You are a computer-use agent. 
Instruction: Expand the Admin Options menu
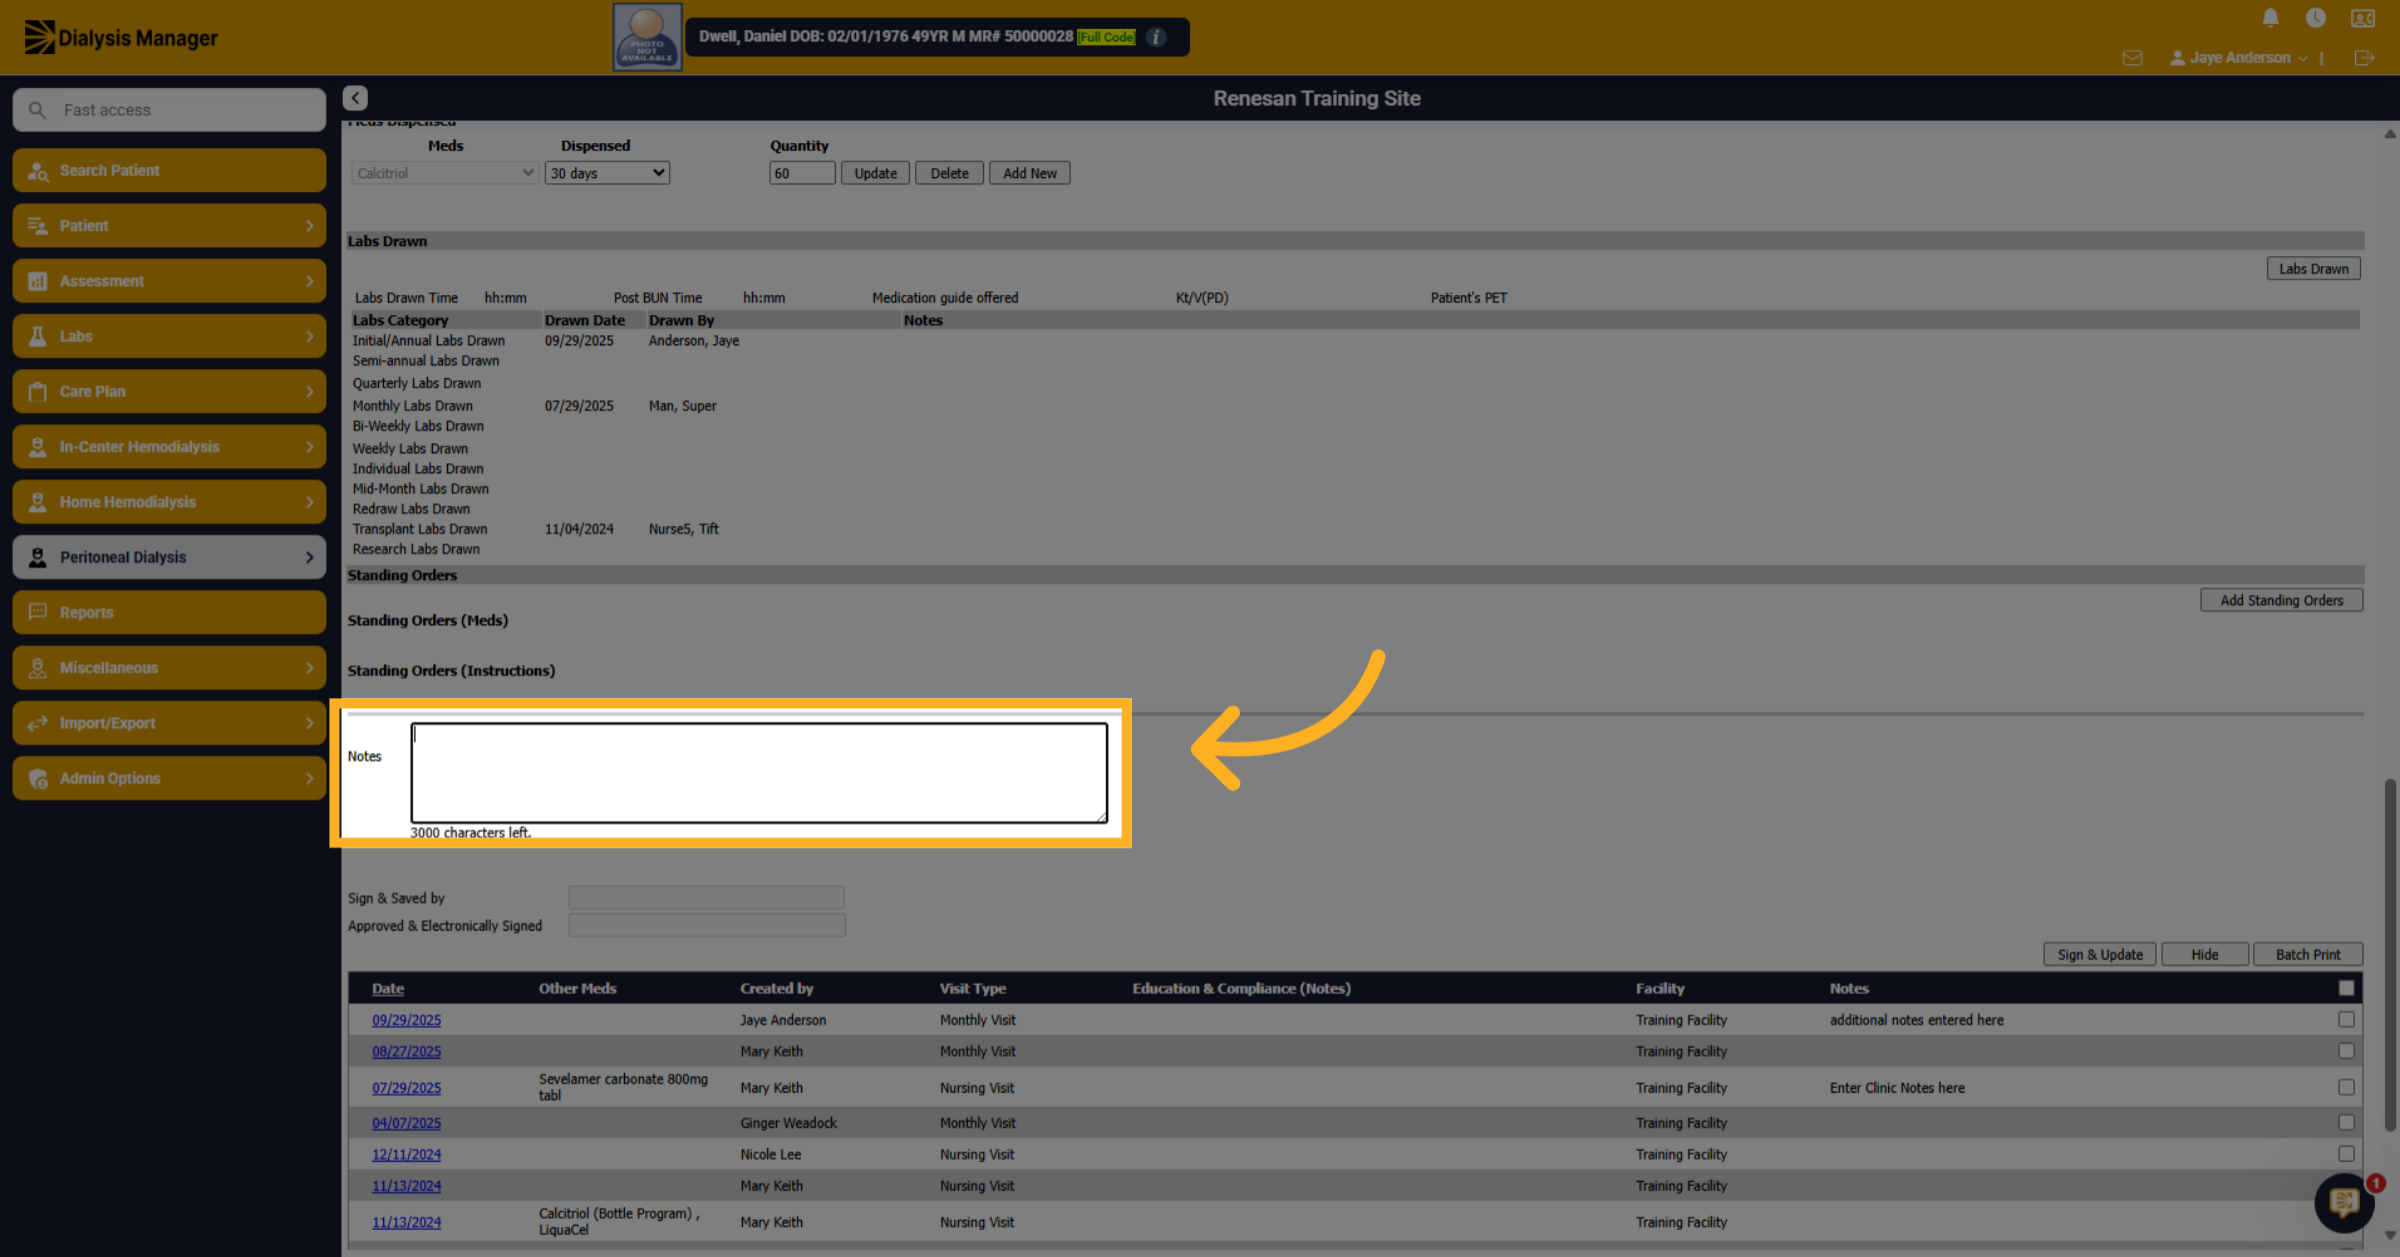169,778
